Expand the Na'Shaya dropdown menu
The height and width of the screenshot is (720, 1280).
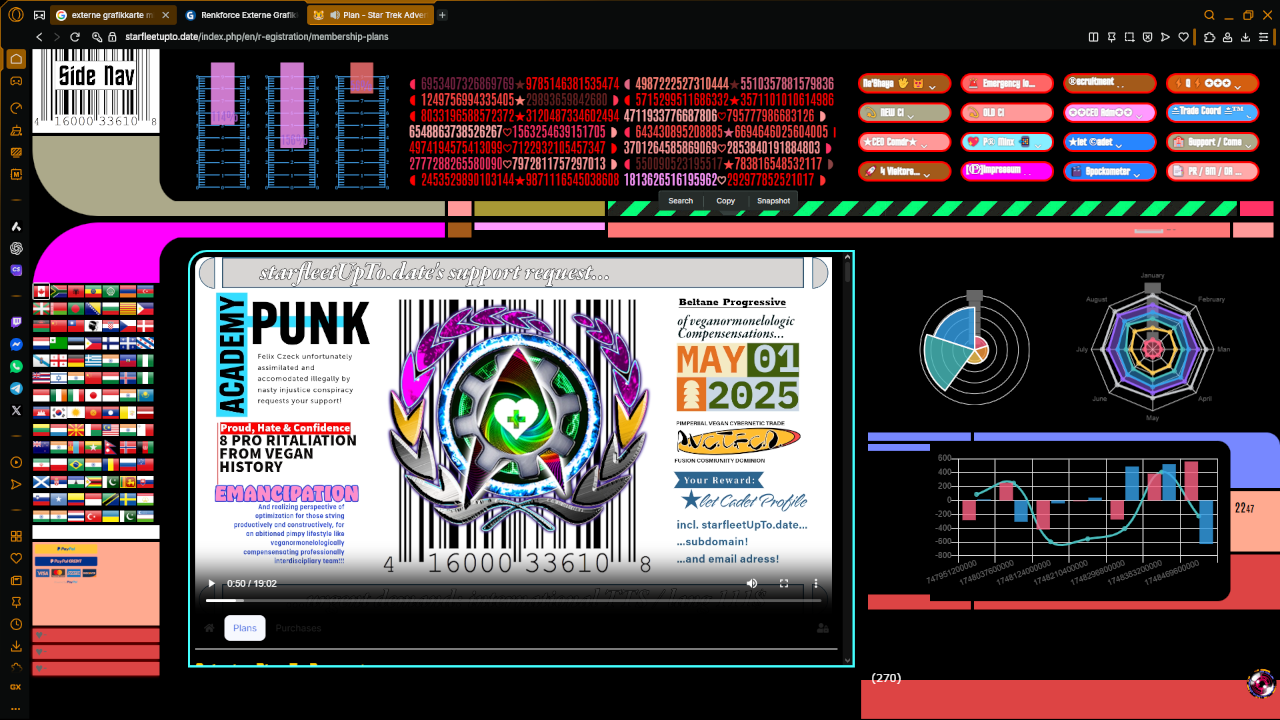[904, 84]
